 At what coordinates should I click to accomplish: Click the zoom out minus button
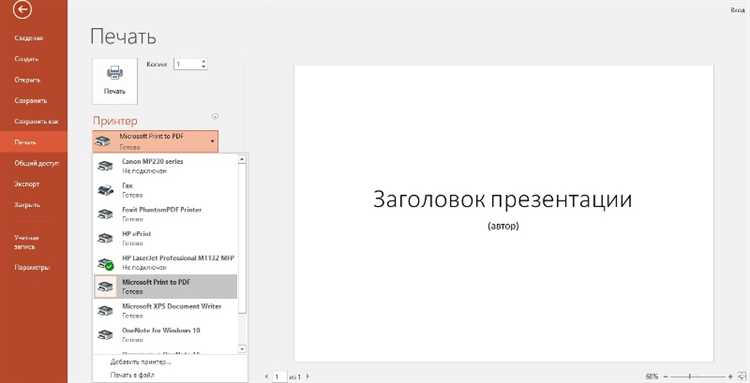point(665,377)
